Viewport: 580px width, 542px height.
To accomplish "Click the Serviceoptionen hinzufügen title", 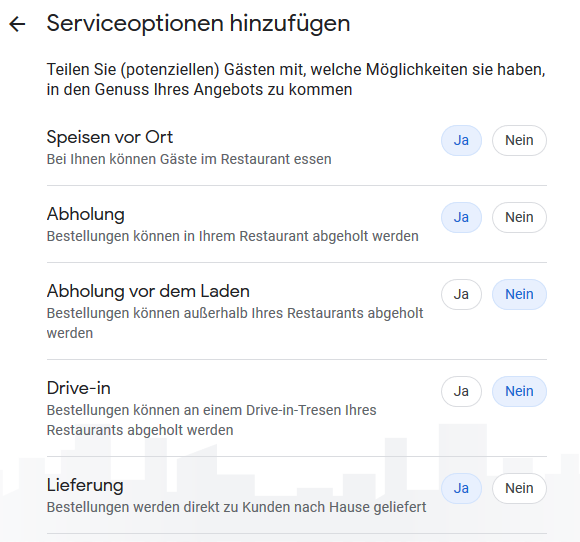I will tap(198, 24).
